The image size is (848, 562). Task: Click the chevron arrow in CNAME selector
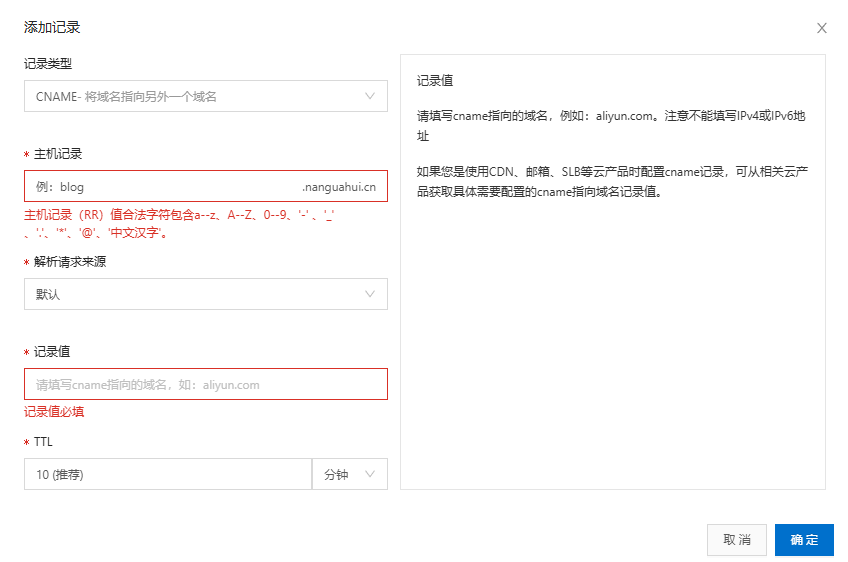point(371,96)
